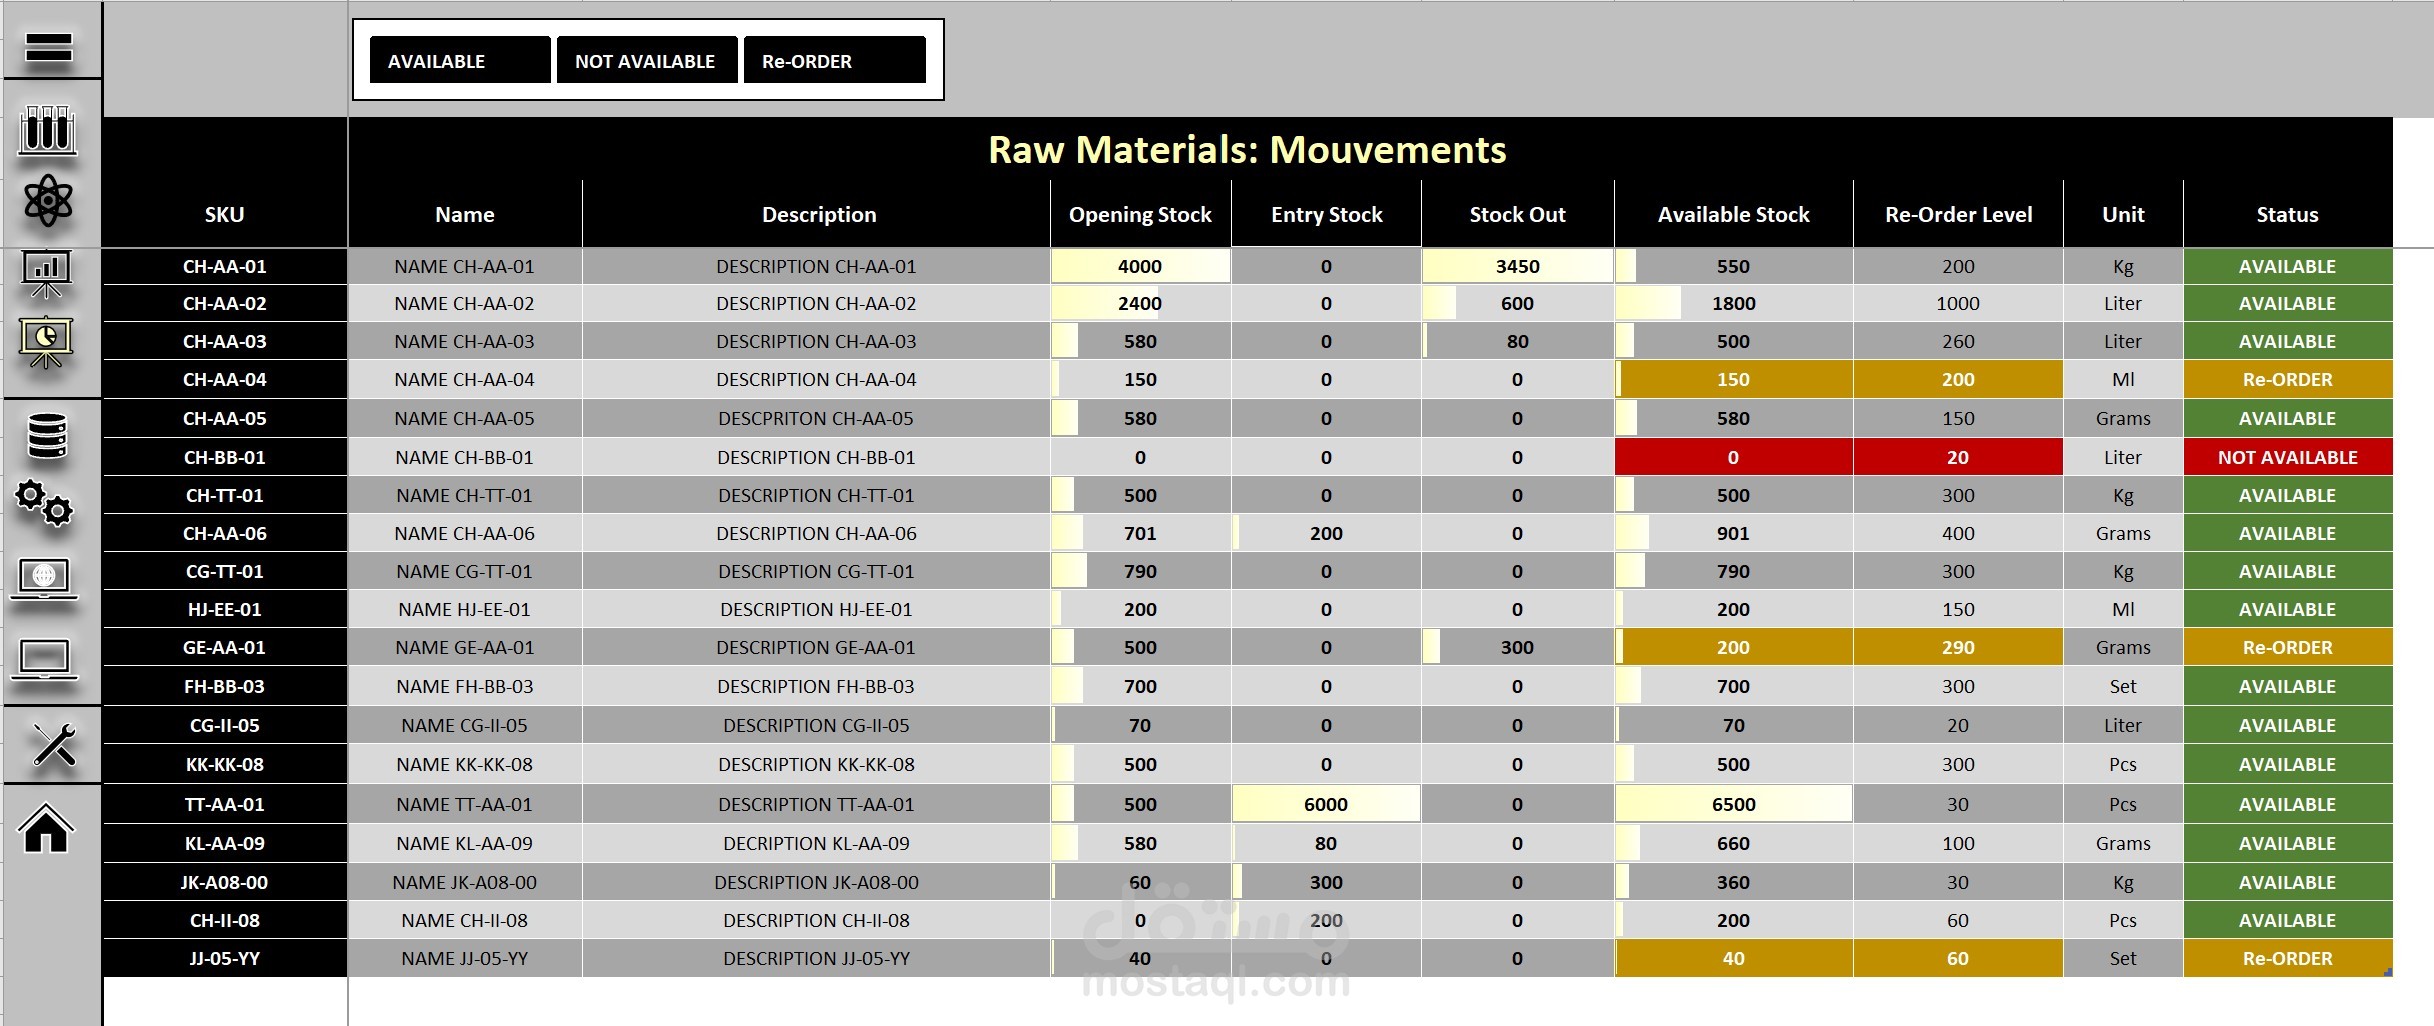The image size is (2434, 1026).
Task: Open the test tubes raw materials icon
Action: point(48,130)
